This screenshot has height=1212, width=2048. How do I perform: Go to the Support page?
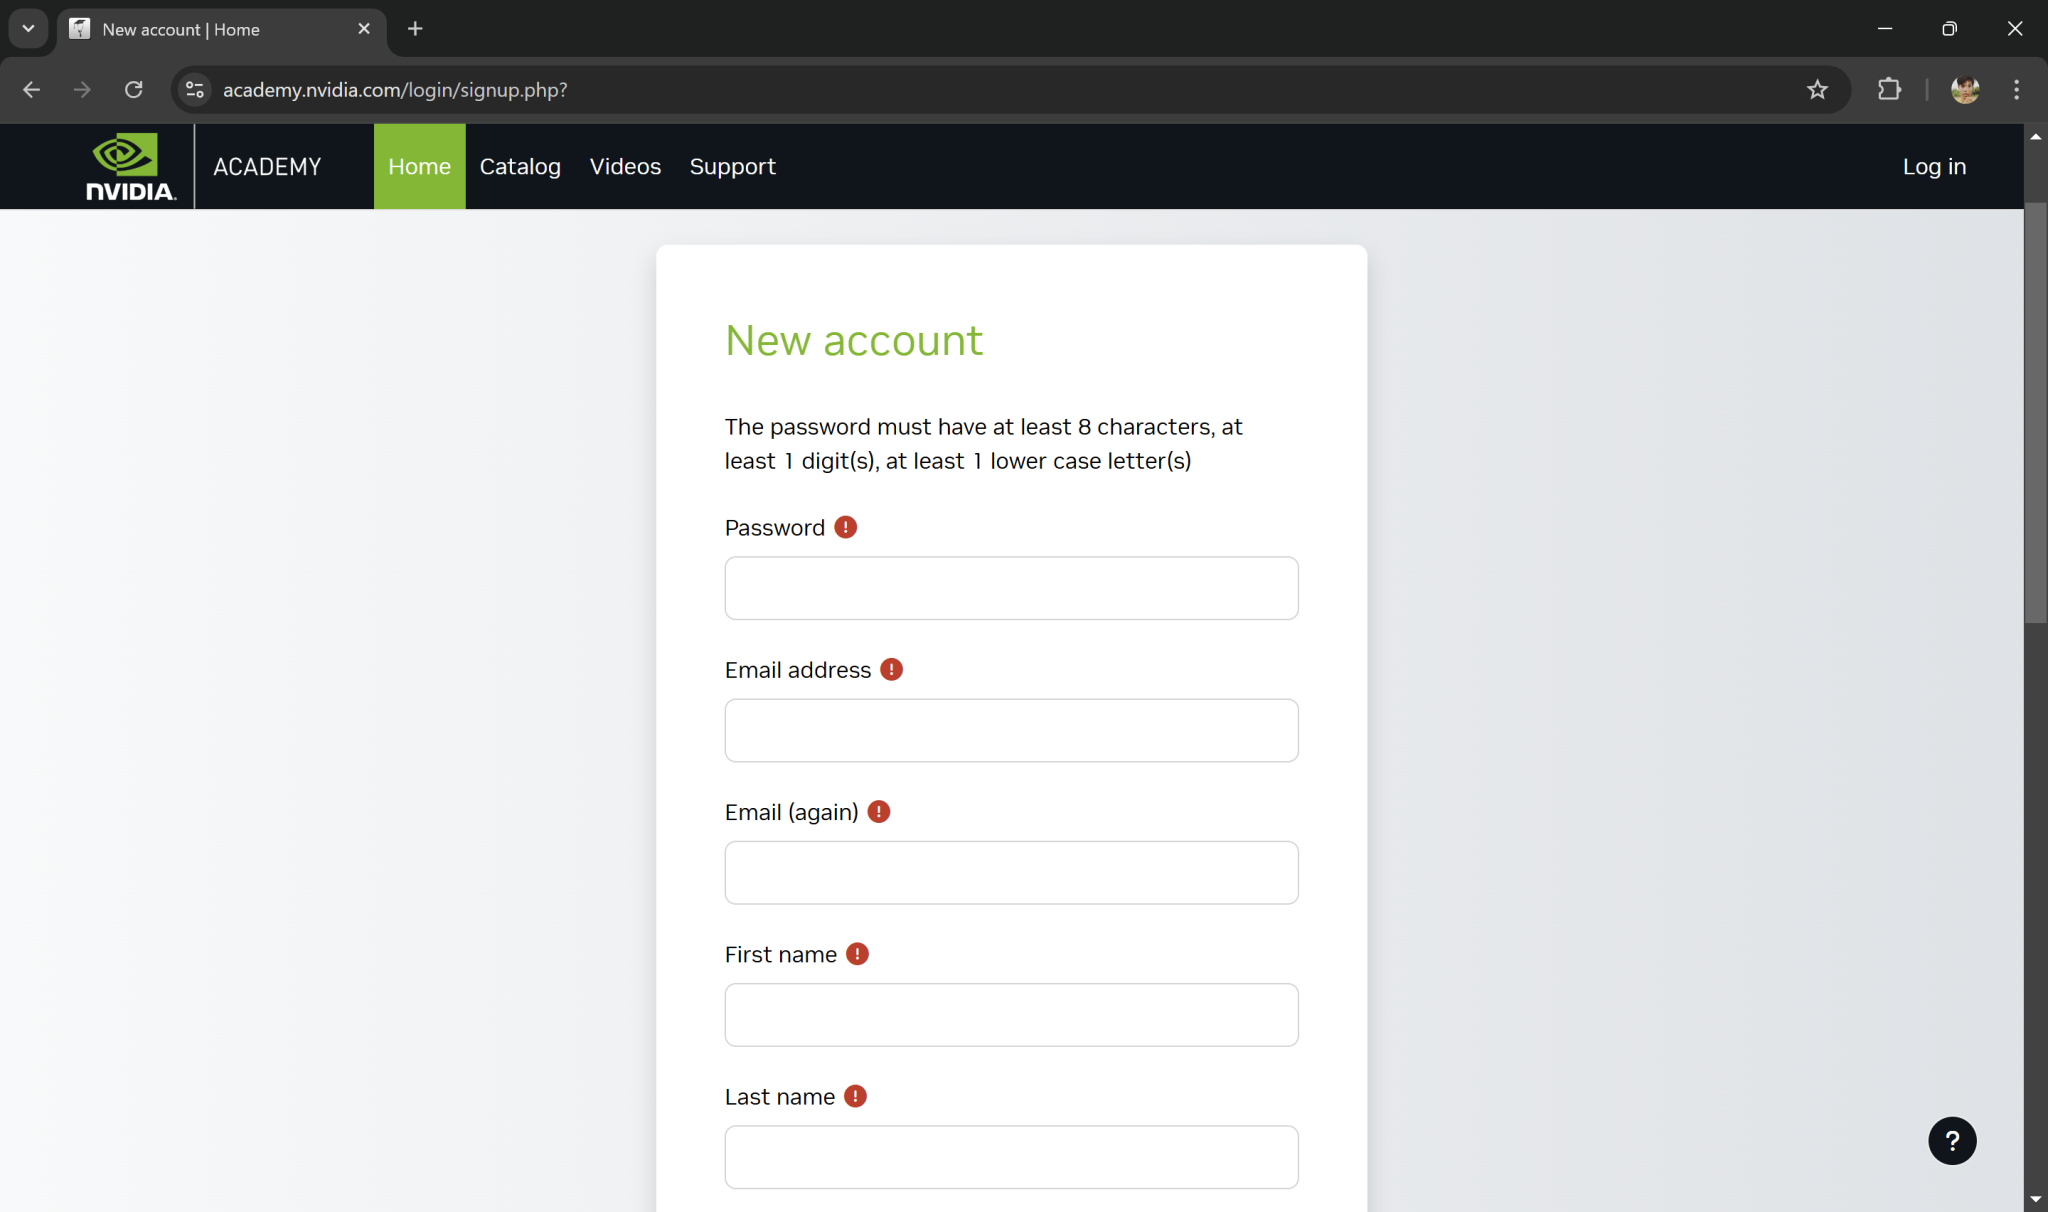(733, 166)
